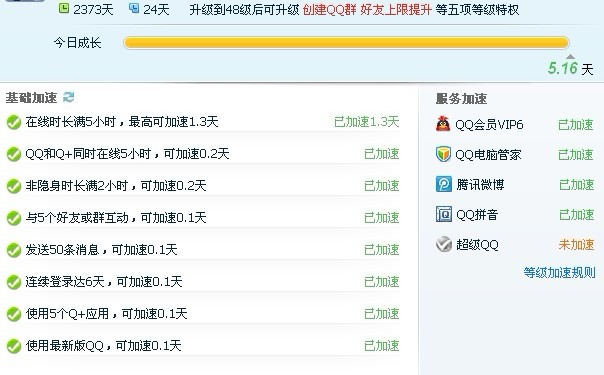Click the yellow 今日成长 progress bar

(346, 42)
